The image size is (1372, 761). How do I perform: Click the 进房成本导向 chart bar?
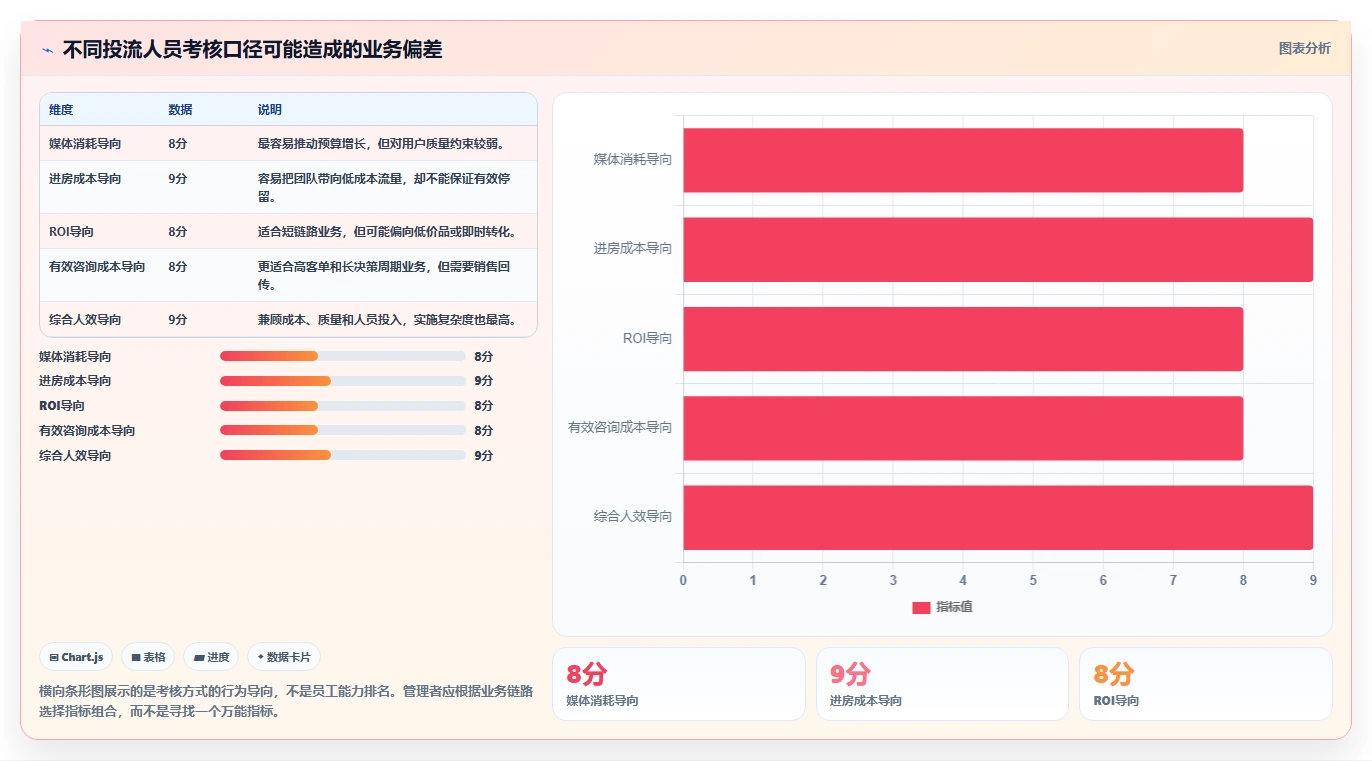pyautogui.click(x=998, y=249)
